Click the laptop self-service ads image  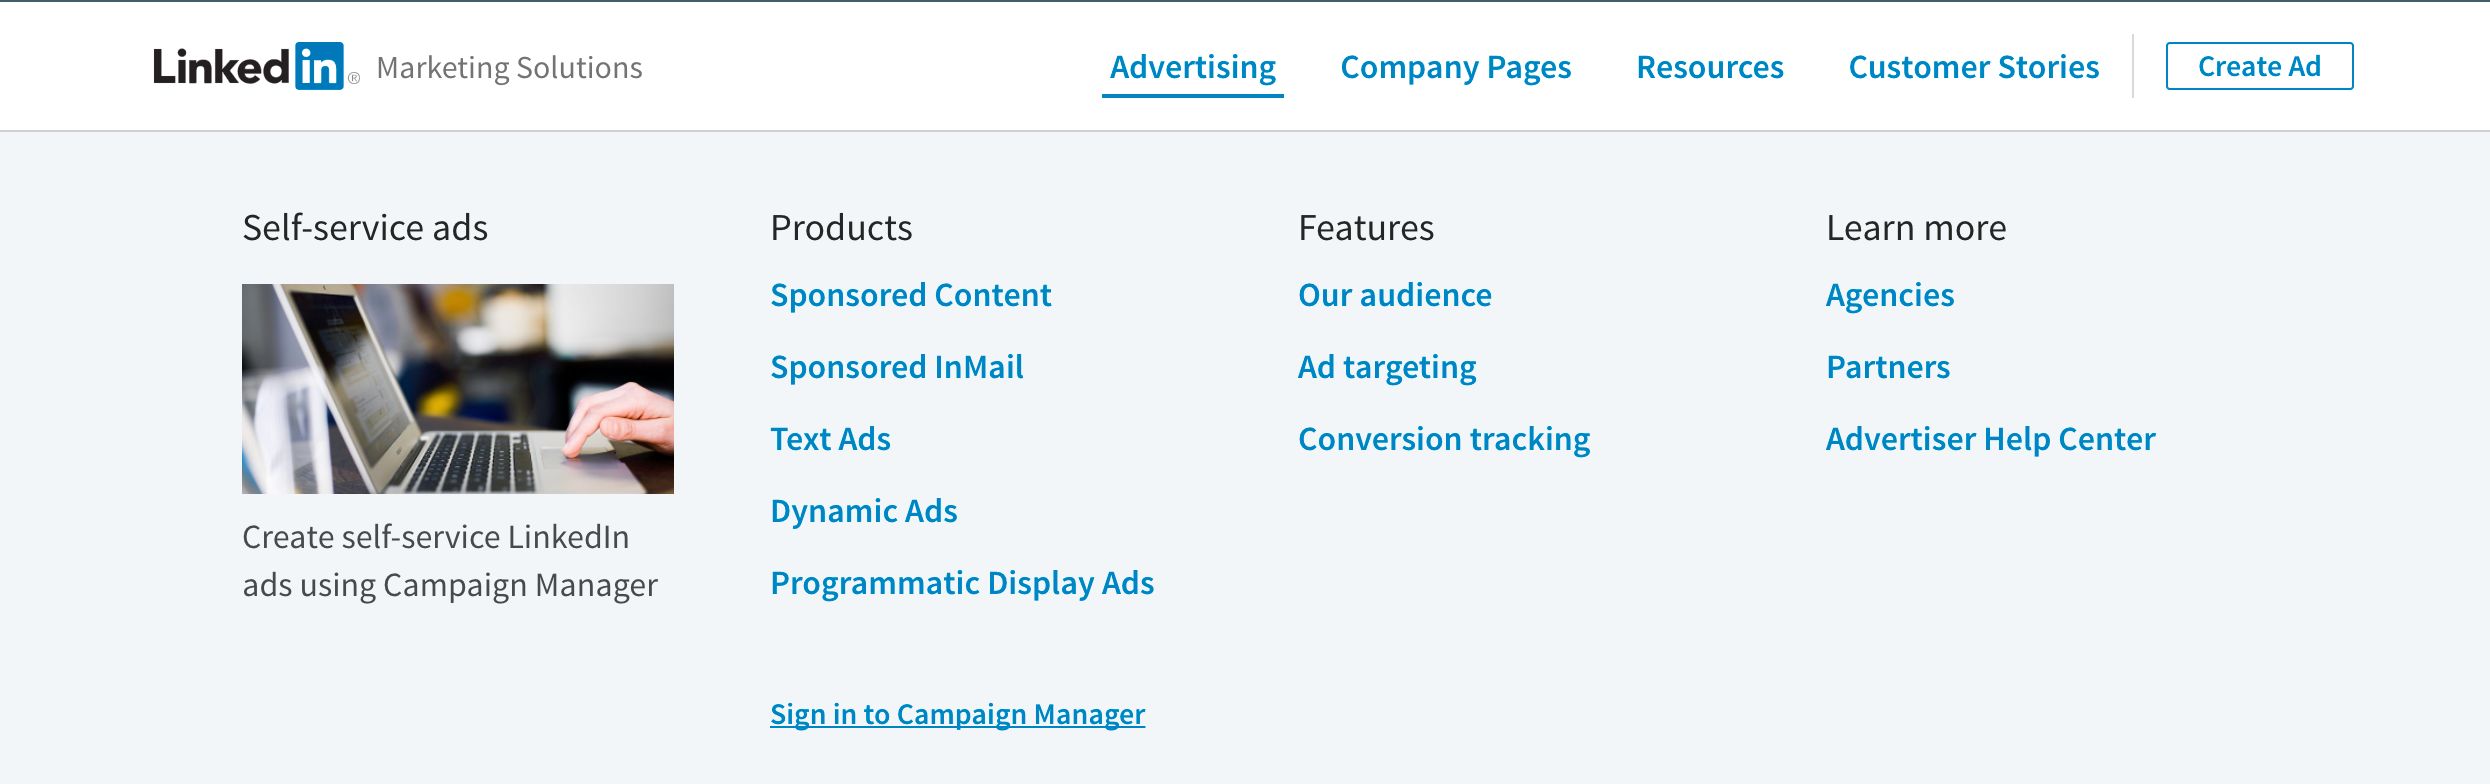coord(457,388)
